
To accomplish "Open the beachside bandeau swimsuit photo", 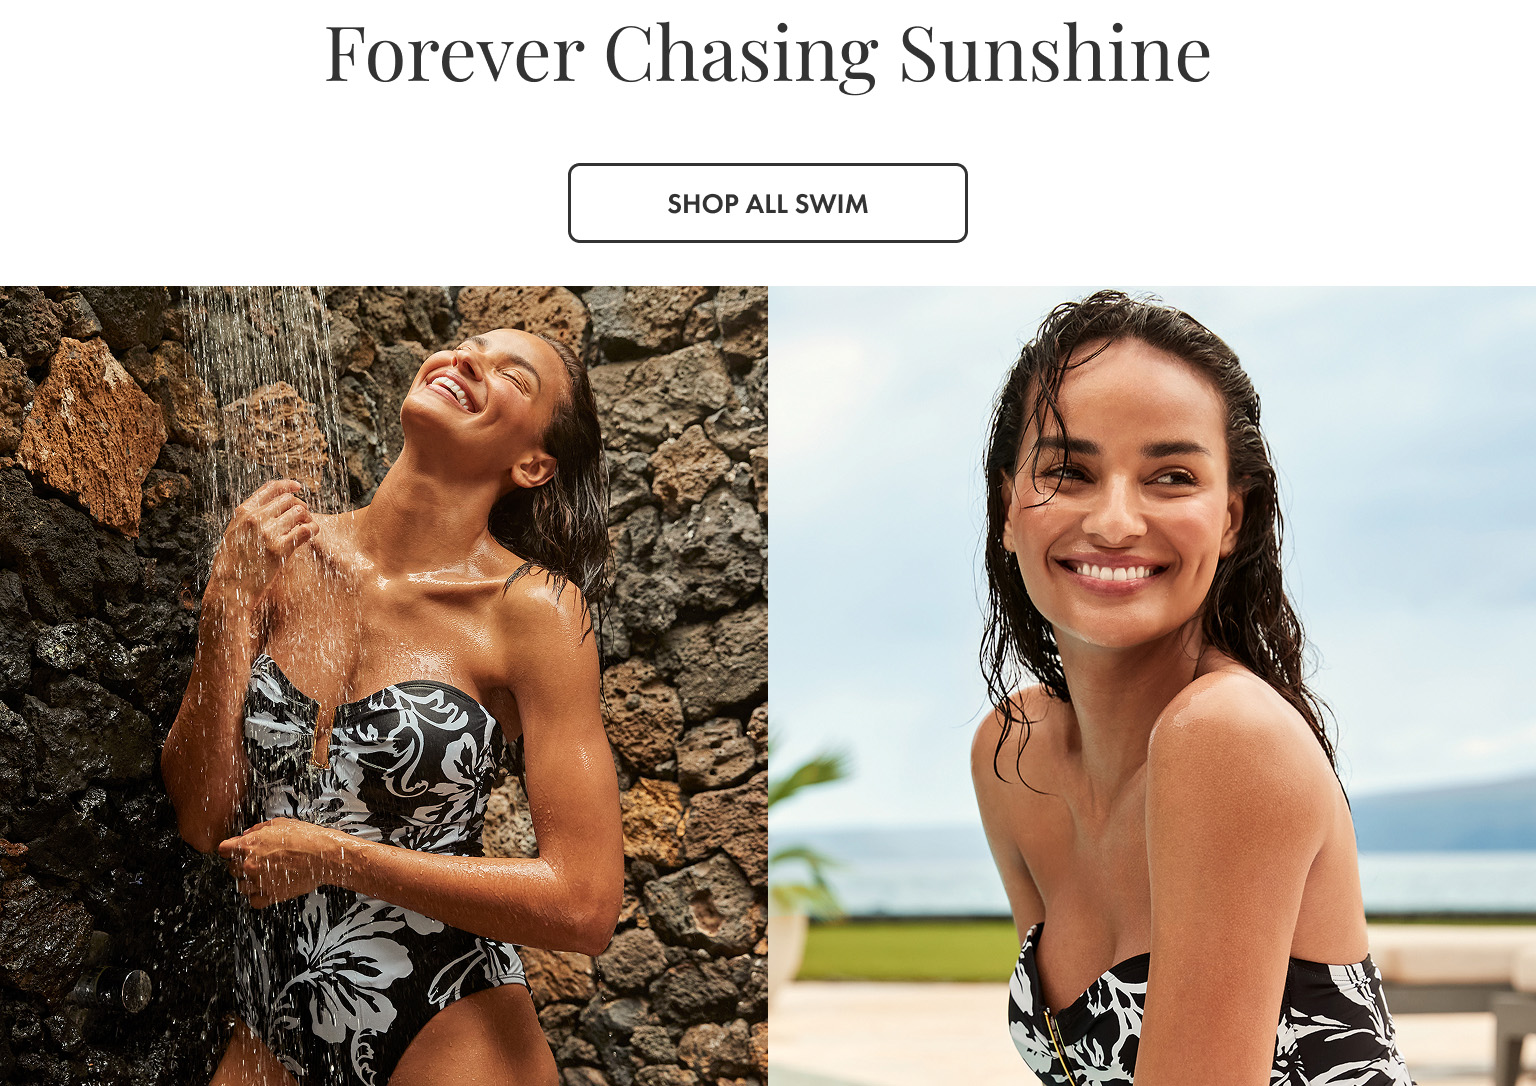I will 1152,686.
